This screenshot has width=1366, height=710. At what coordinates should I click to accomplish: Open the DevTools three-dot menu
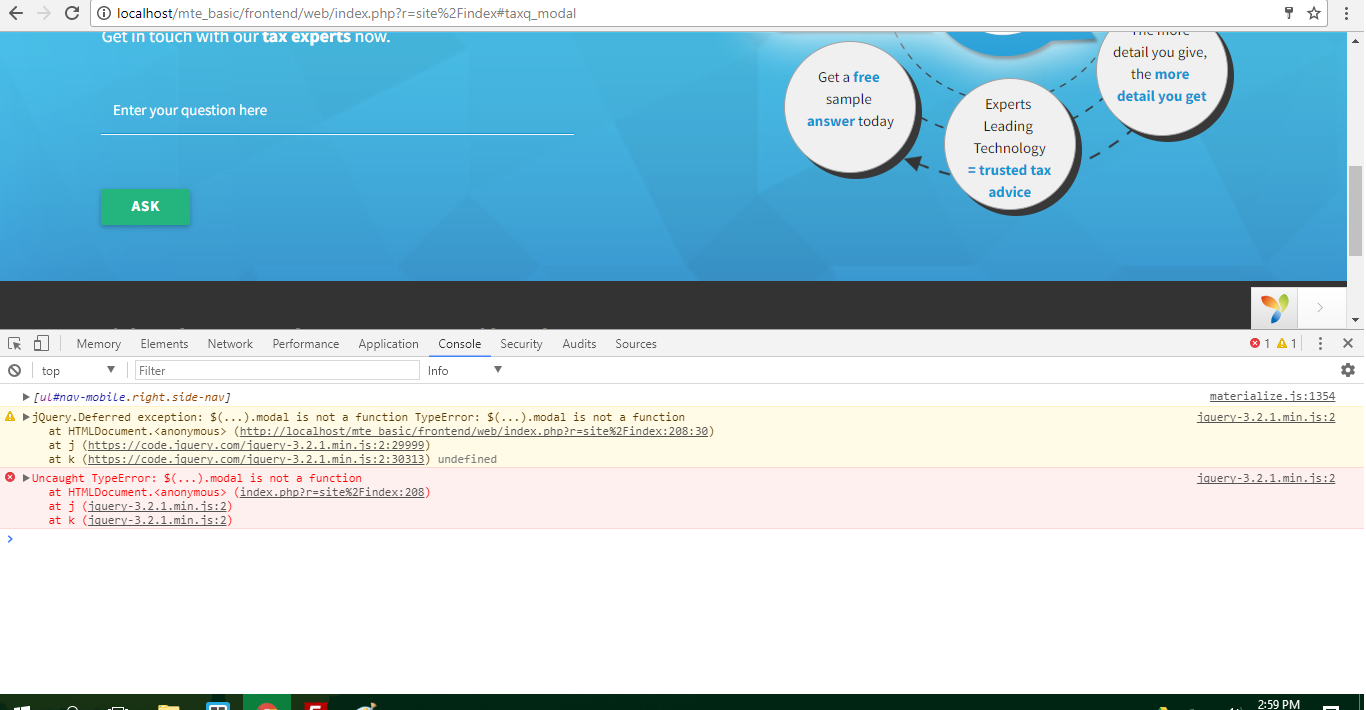[1320, 343]
